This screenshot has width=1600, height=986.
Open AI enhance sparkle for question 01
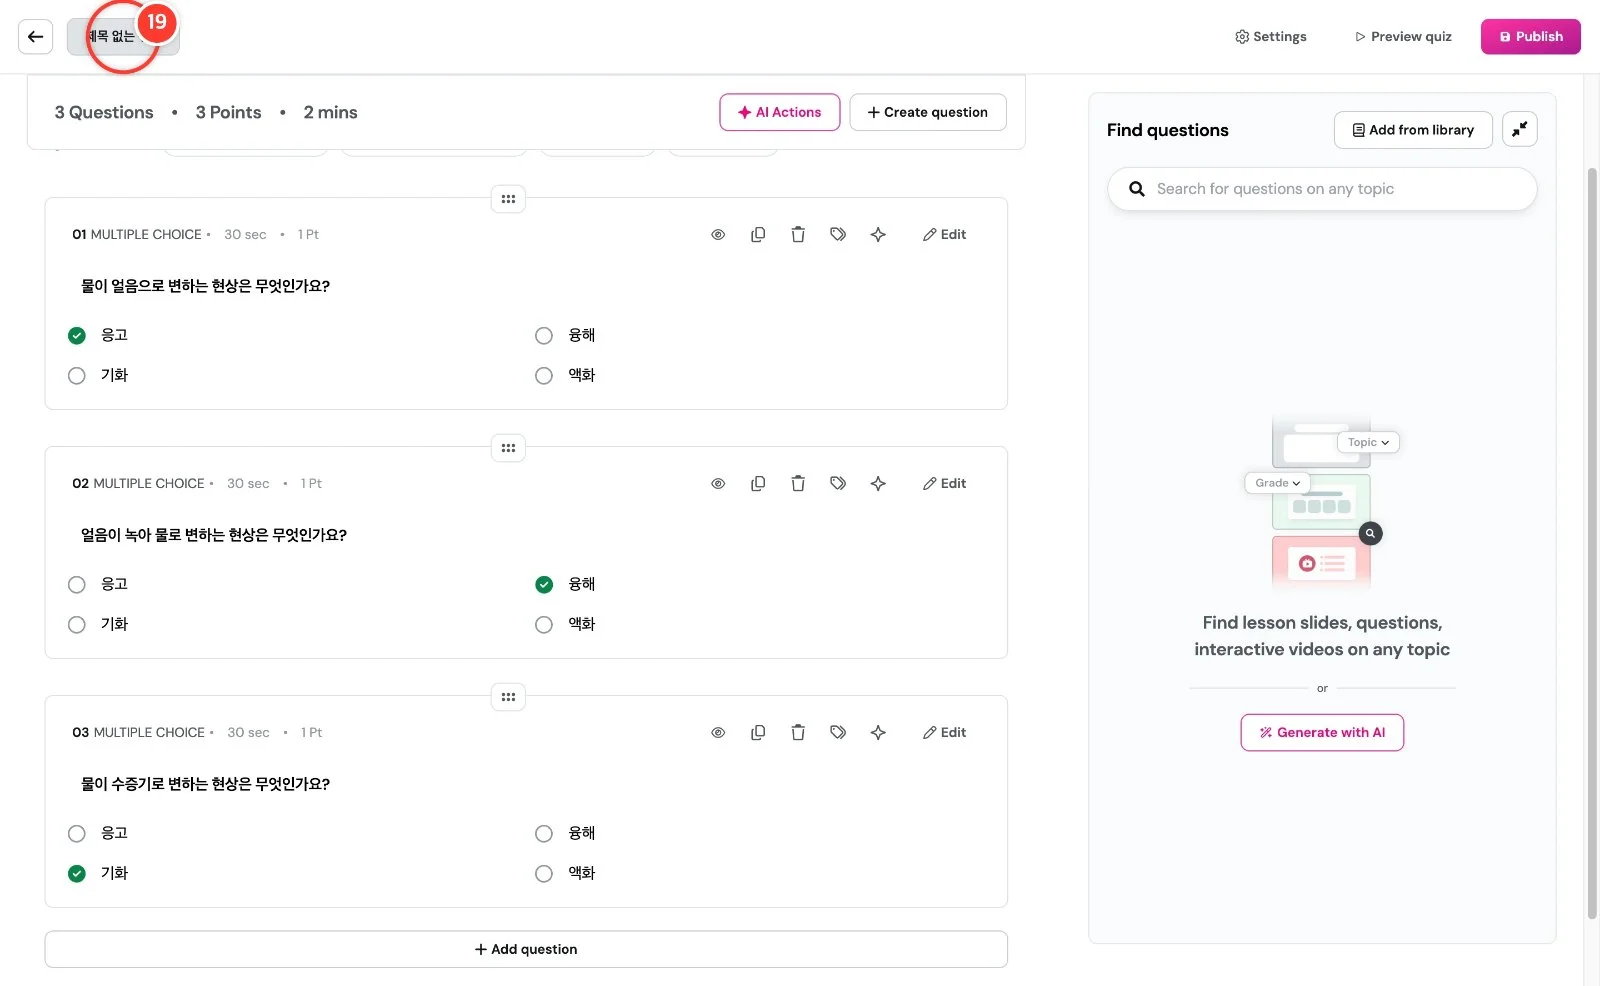(x=878, y=235)
